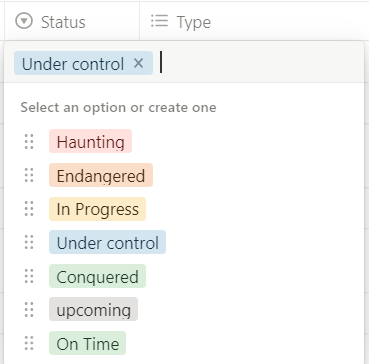Open the Status column header
Screen dimensions: 369x364
[x=72, y=22]
